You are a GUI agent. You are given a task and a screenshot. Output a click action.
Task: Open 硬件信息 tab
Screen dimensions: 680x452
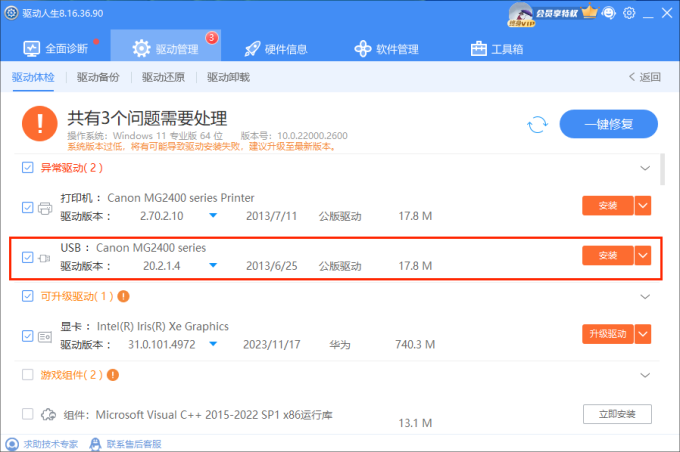click(x=276, y=49)
